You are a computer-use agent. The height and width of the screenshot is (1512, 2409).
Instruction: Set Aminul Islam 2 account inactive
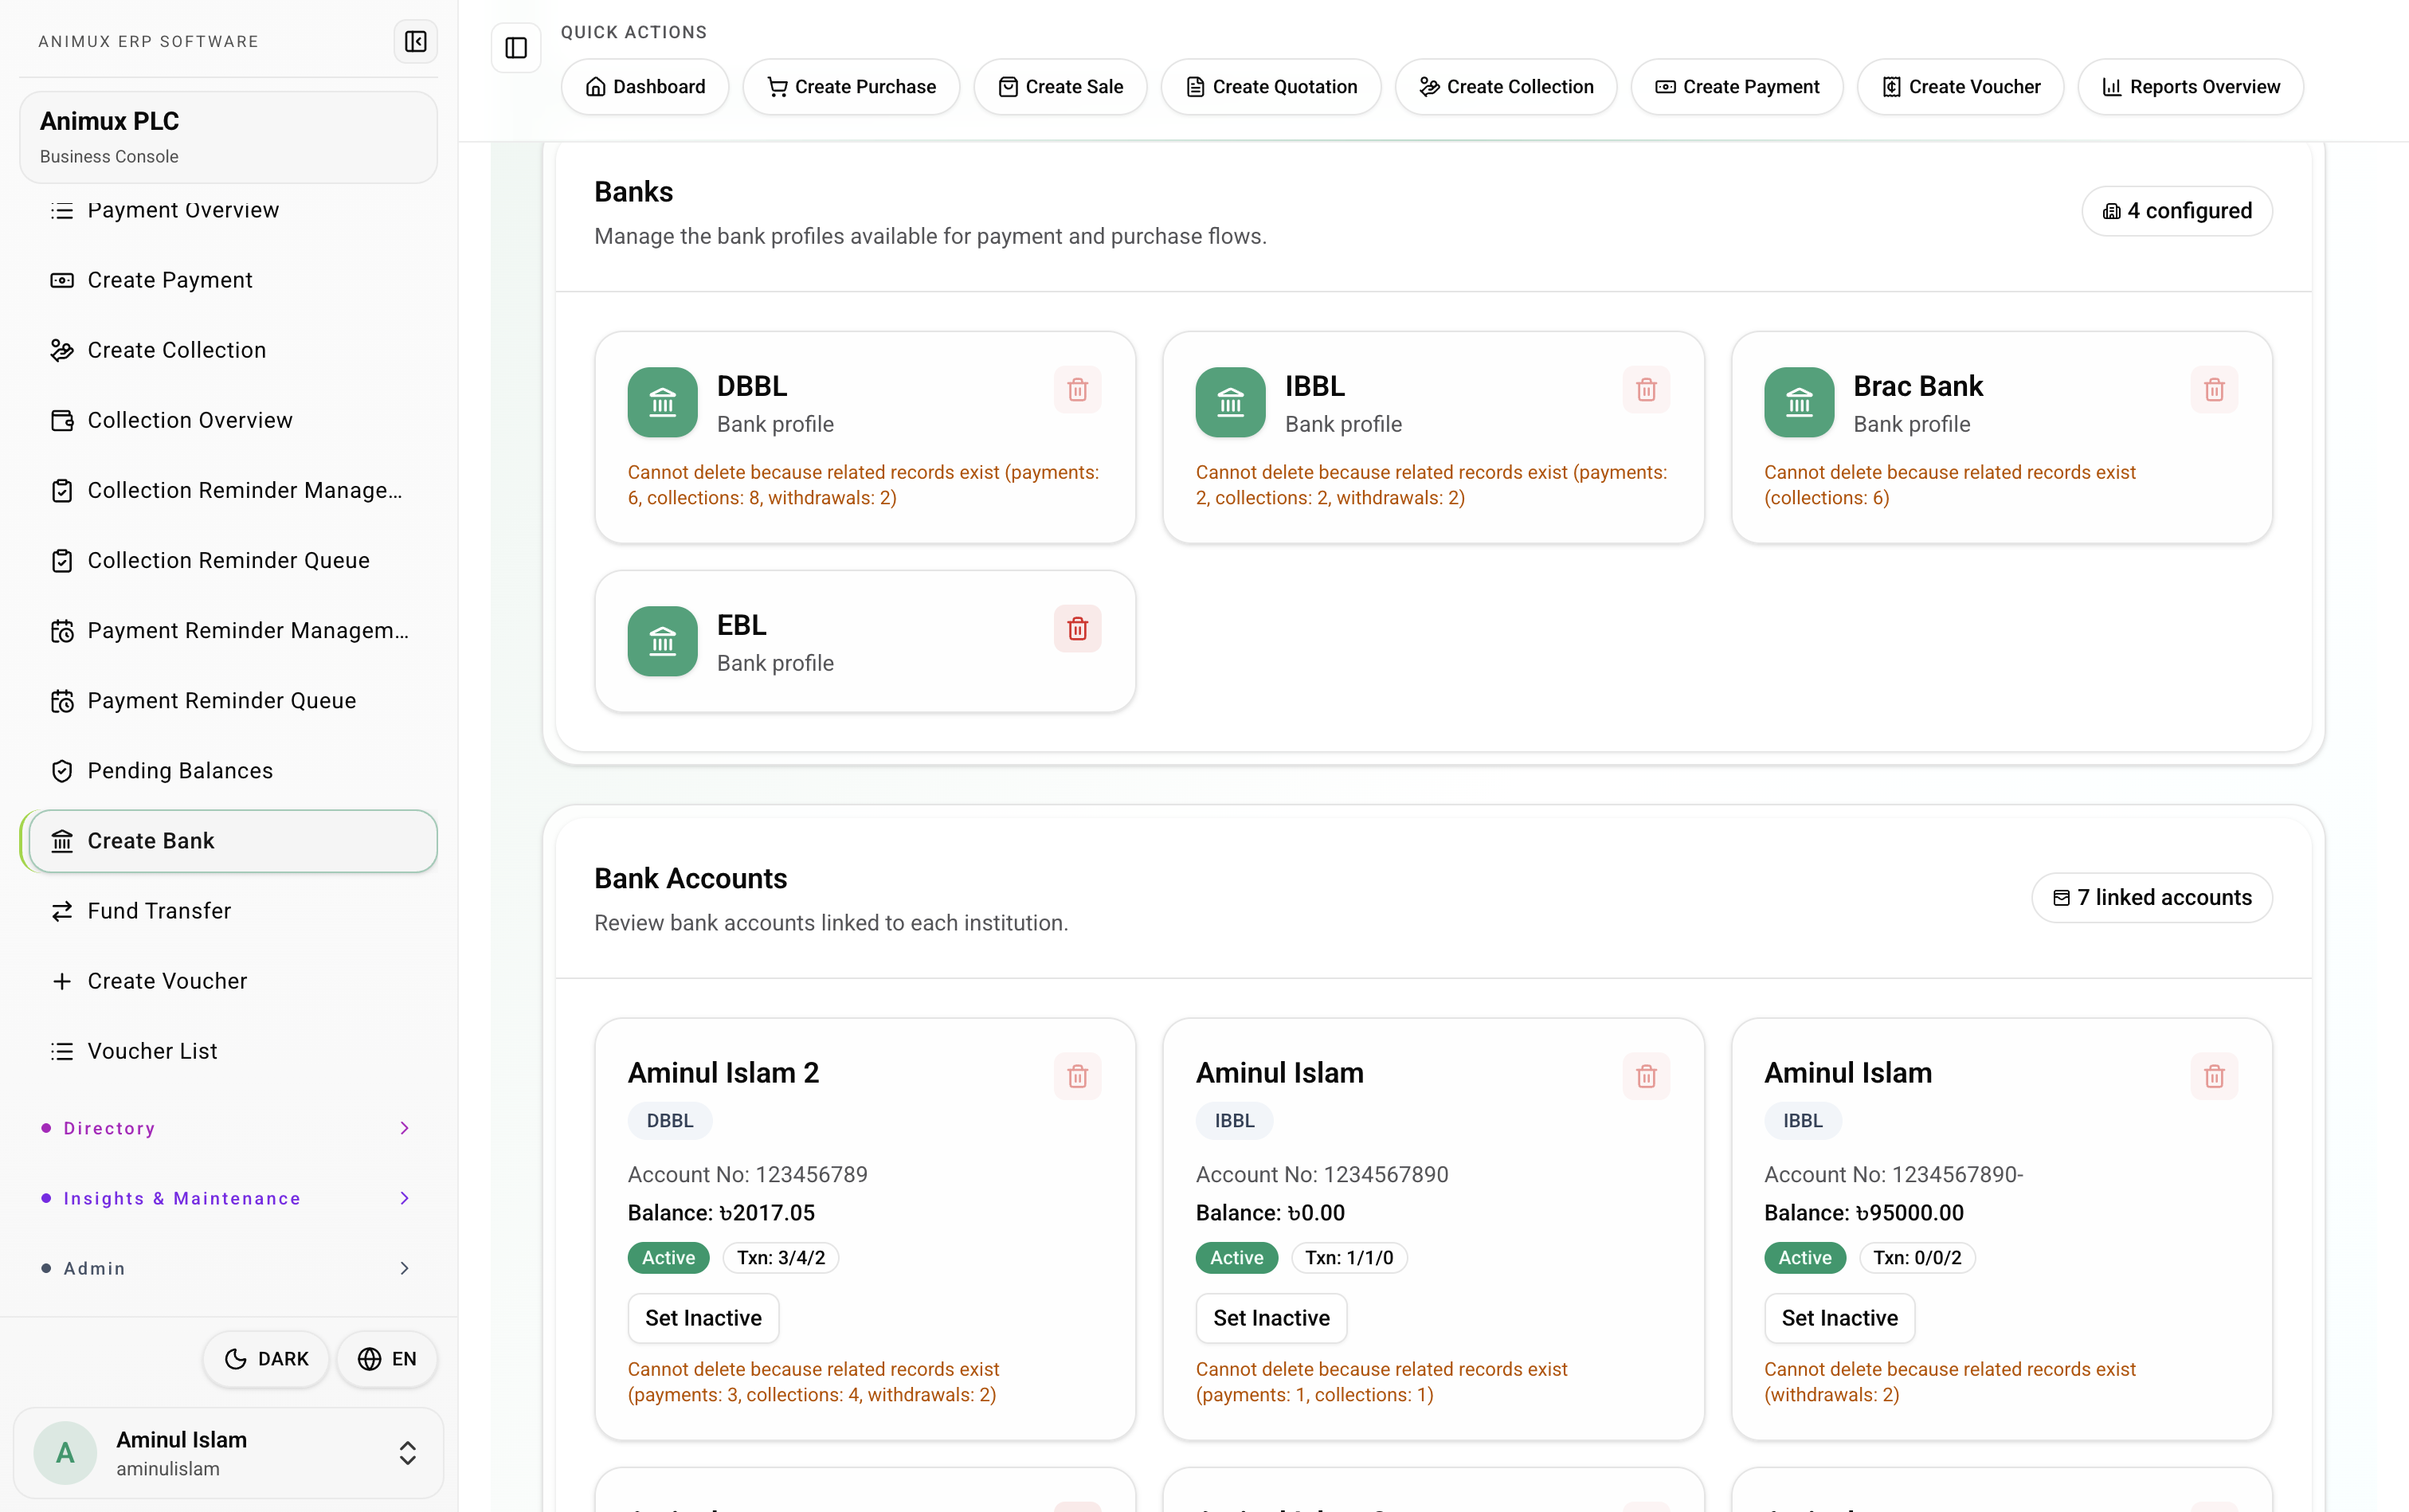coord(703,1318)
